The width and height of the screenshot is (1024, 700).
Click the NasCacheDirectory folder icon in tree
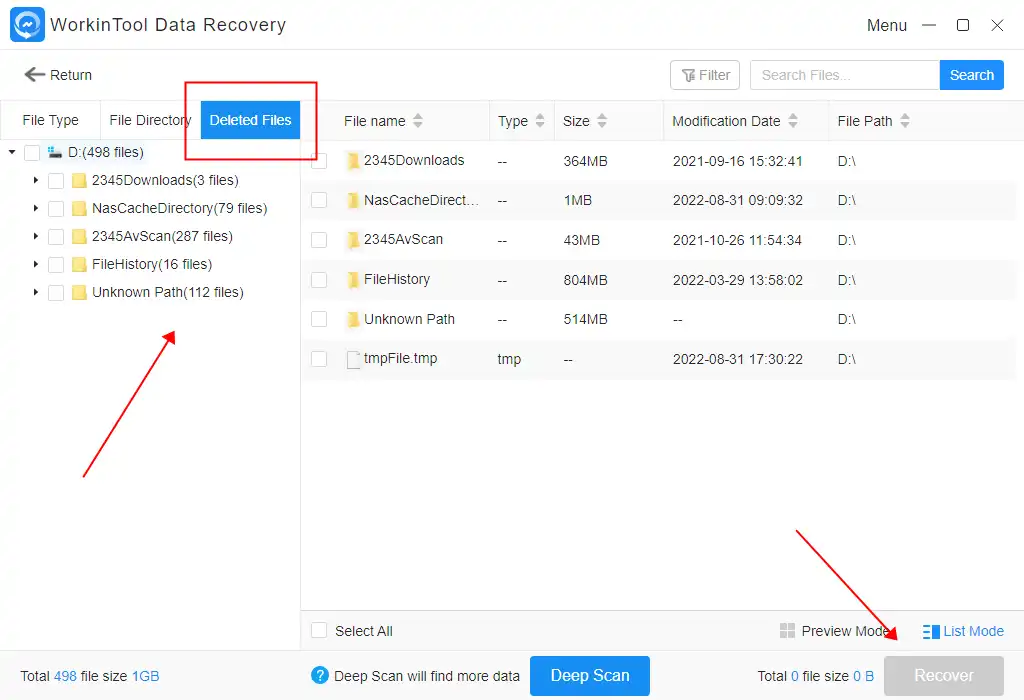click(79, 208)
